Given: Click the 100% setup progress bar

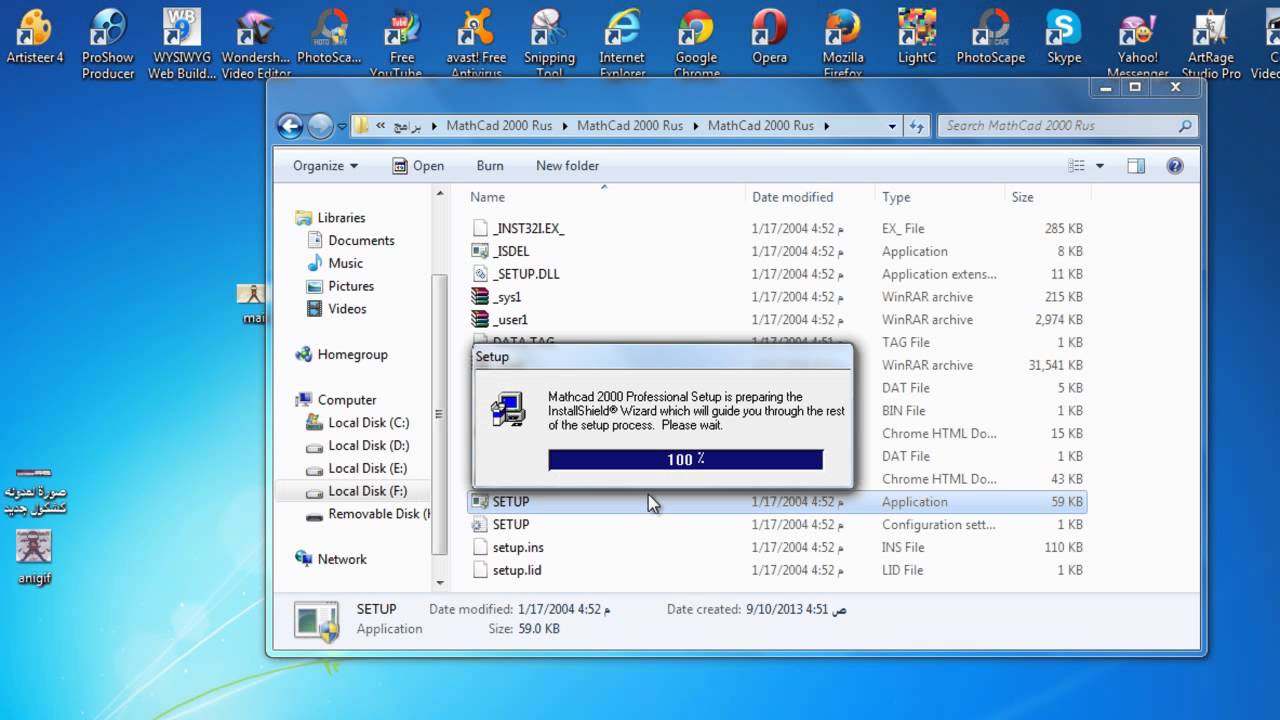Looking at the screenshot, I should pyautogui.click(x=686, y=459).
